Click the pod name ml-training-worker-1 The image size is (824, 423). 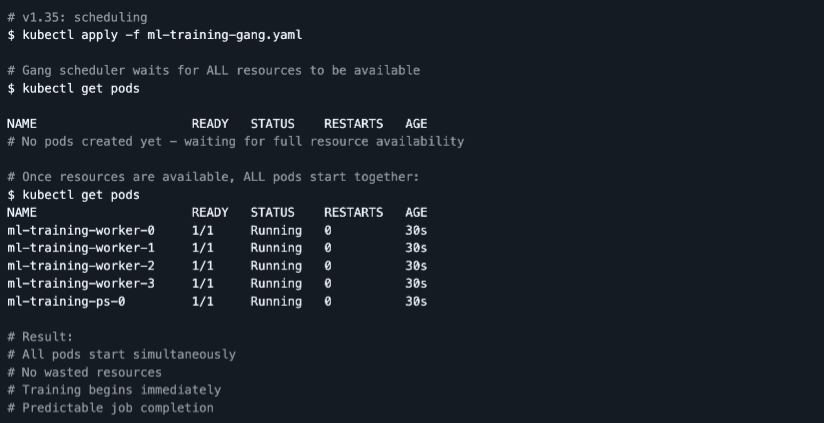pyautogui.click(x=81, y=248)
